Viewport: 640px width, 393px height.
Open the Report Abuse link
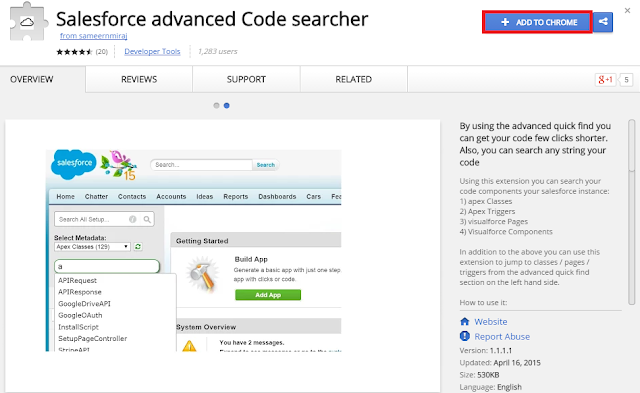point(502,337)
